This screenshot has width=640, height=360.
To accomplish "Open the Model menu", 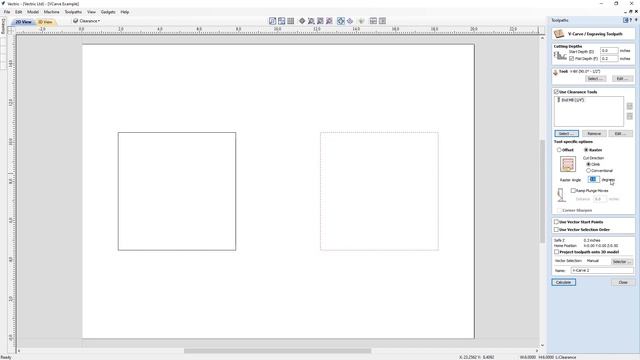I will point(33,12).
